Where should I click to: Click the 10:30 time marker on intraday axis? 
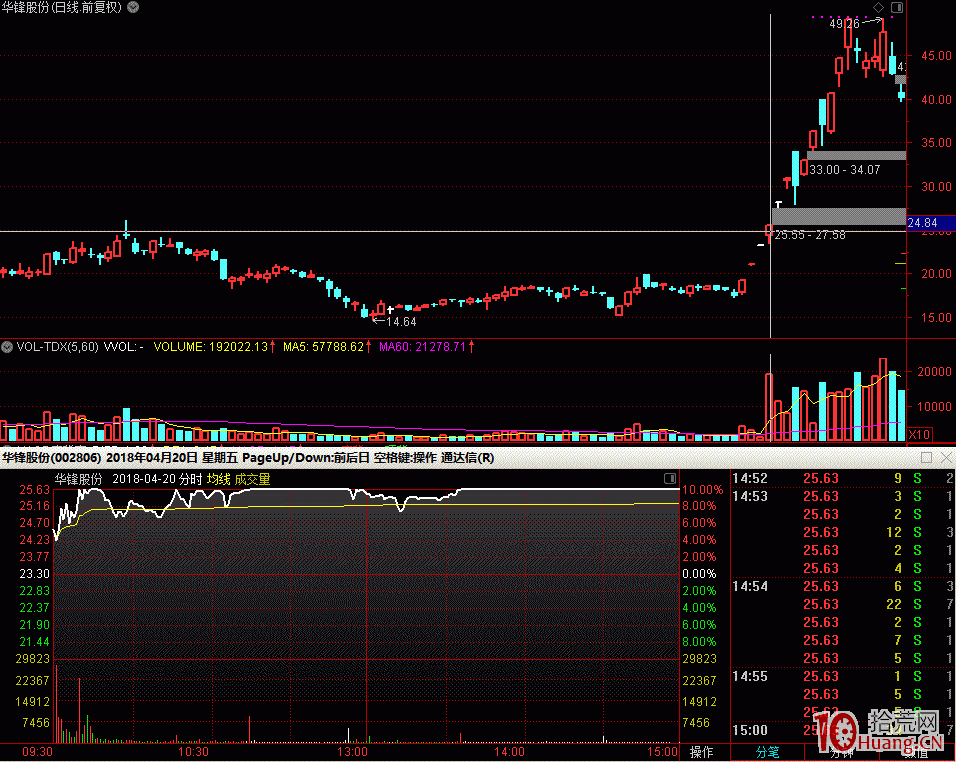193,751
